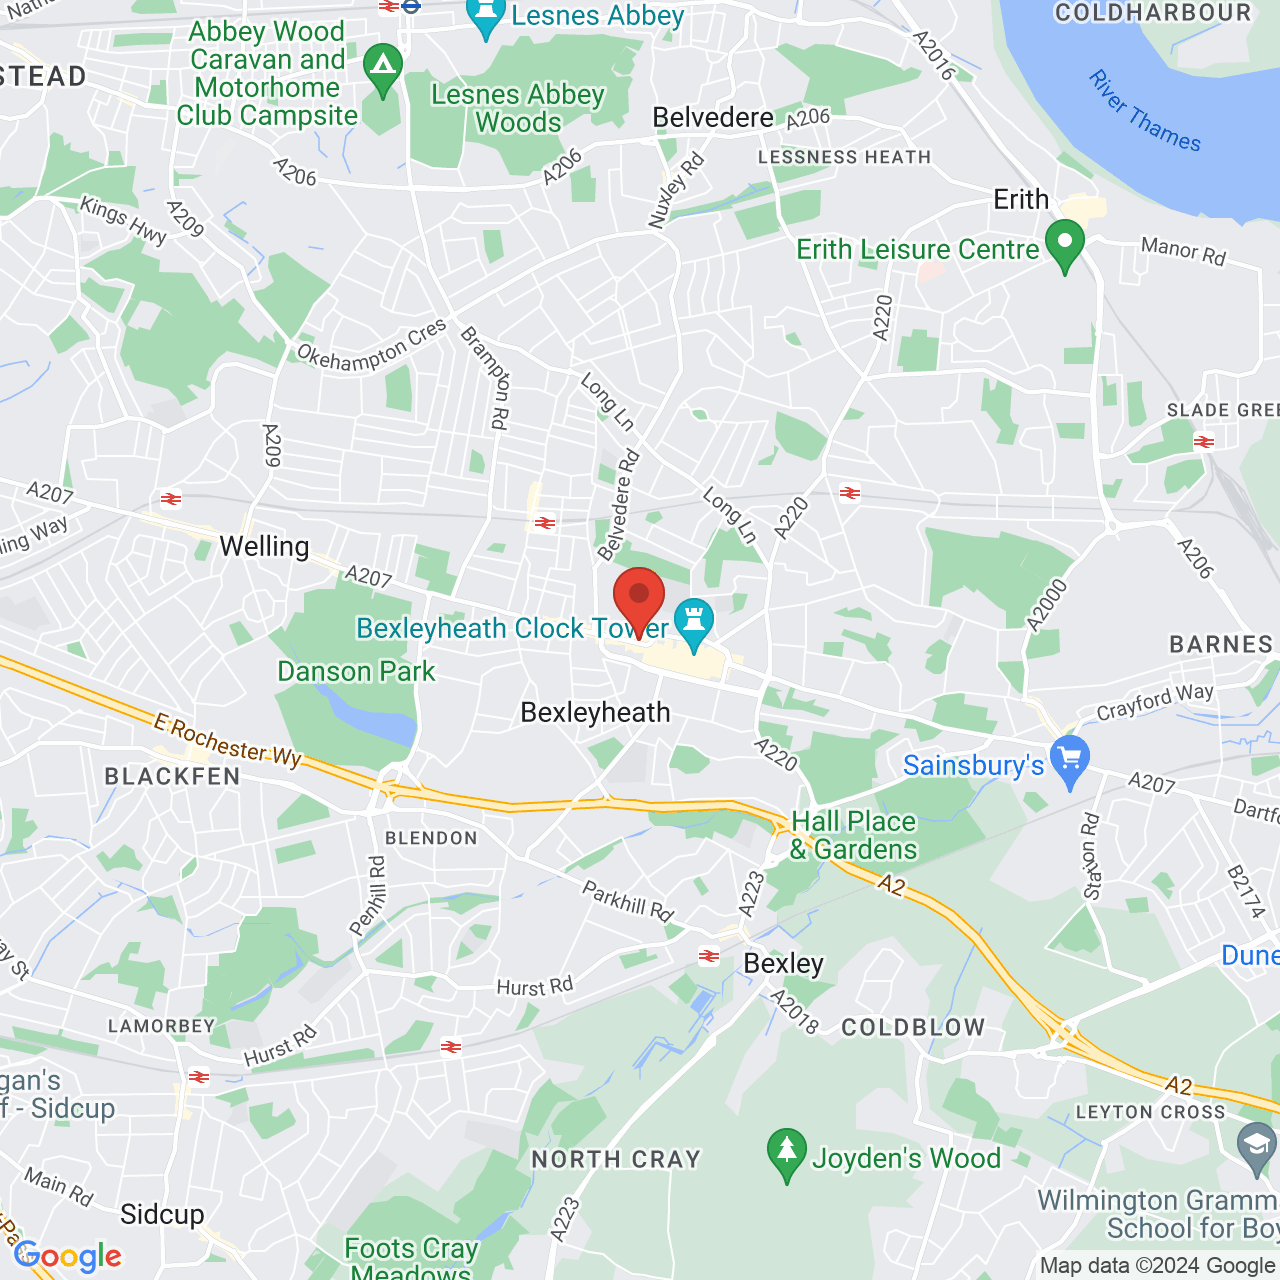This screenshot has width=1280, height=1280.
Task: Click the Hall Place & Gardens label
Action: tap(853, 835)
